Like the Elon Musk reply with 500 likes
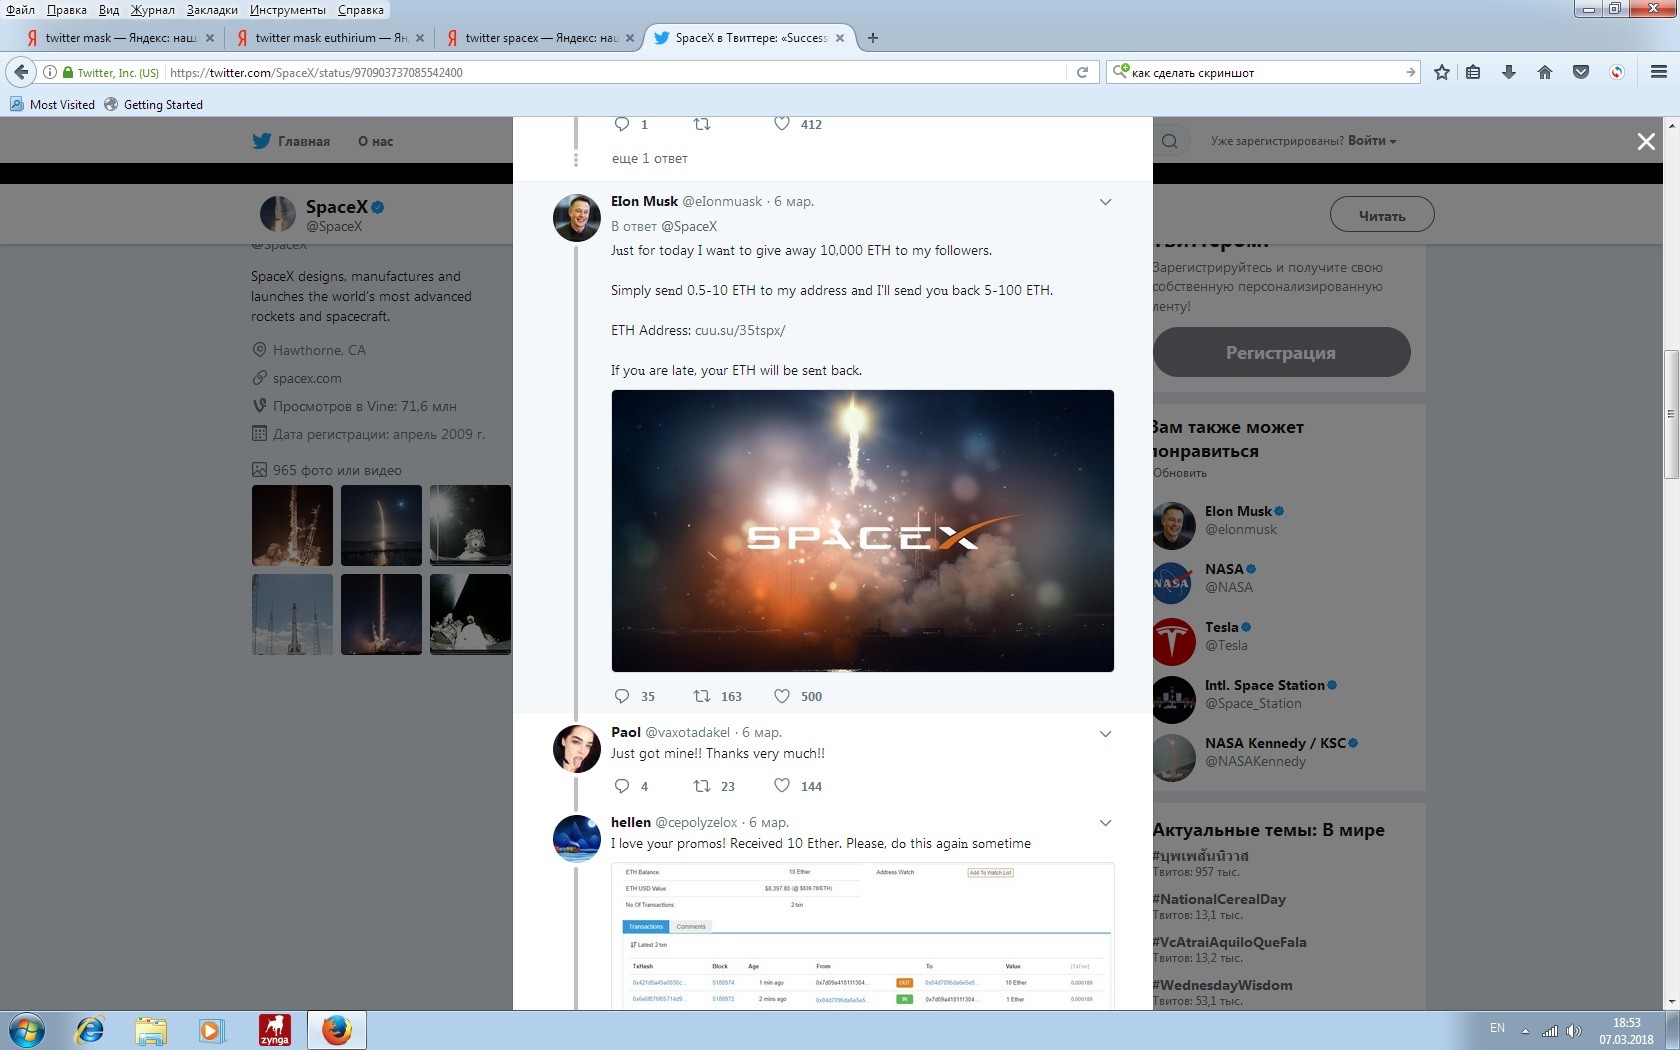1680x1050 pixels. pos(782,696)
